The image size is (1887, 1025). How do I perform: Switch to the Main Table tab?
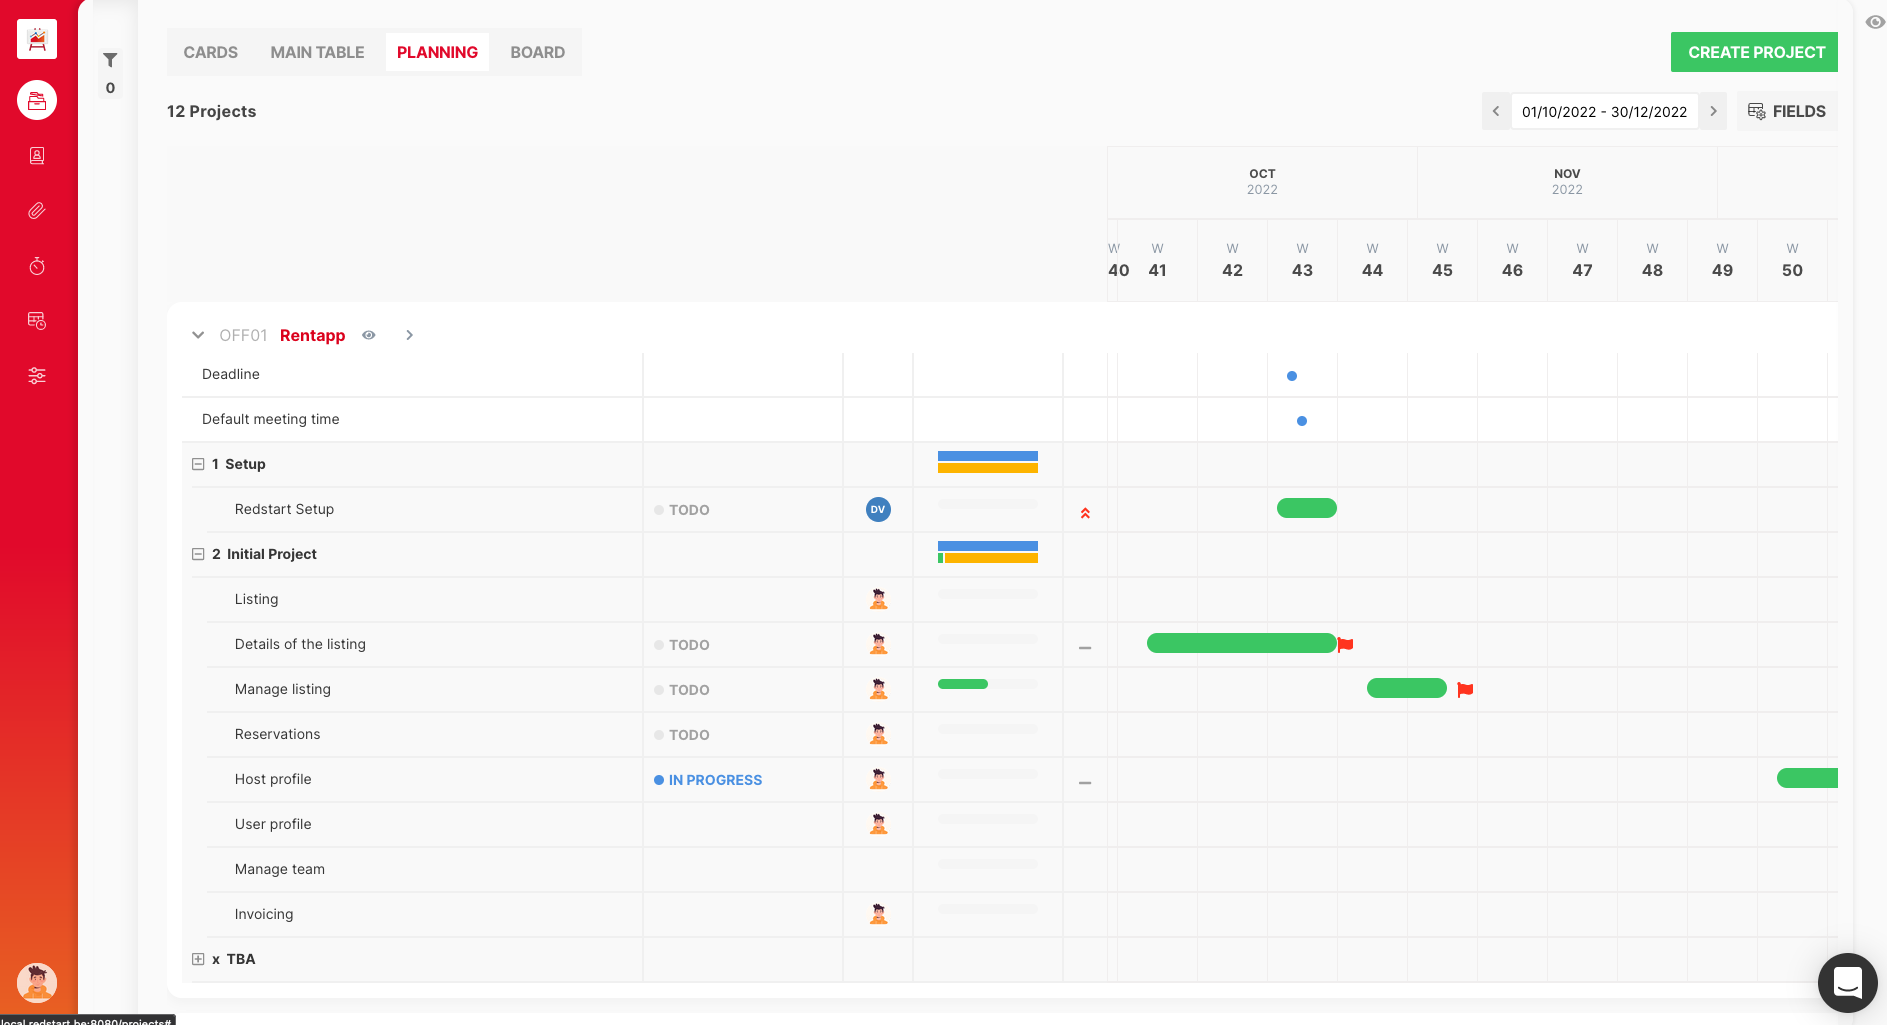point(317,52)
